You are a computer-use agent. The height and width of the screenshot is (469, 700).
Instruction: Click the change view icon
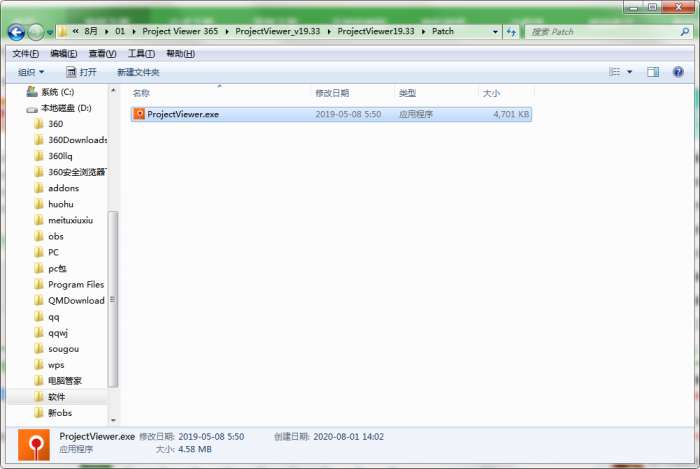pos(614,72)
